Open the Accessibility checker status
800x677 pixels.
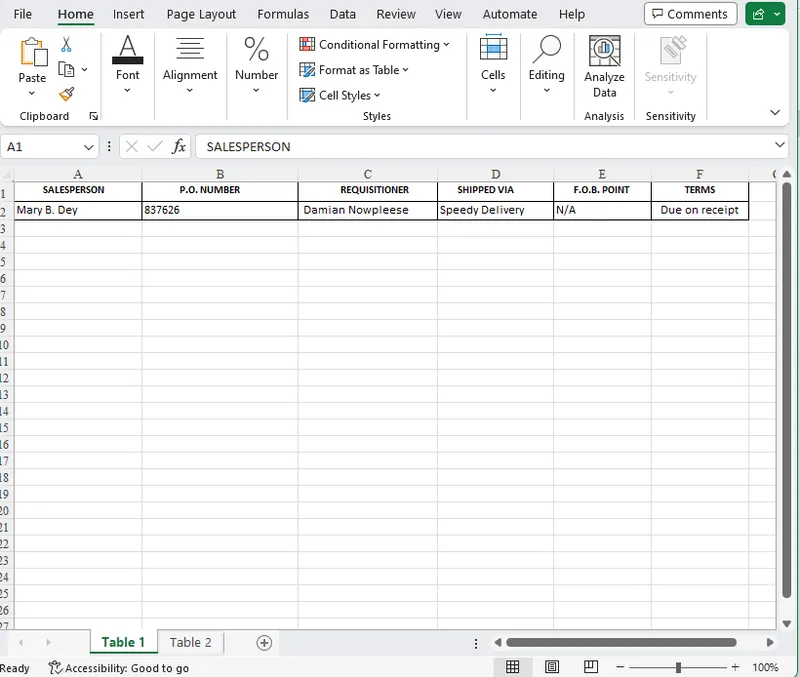pos(119,668)
